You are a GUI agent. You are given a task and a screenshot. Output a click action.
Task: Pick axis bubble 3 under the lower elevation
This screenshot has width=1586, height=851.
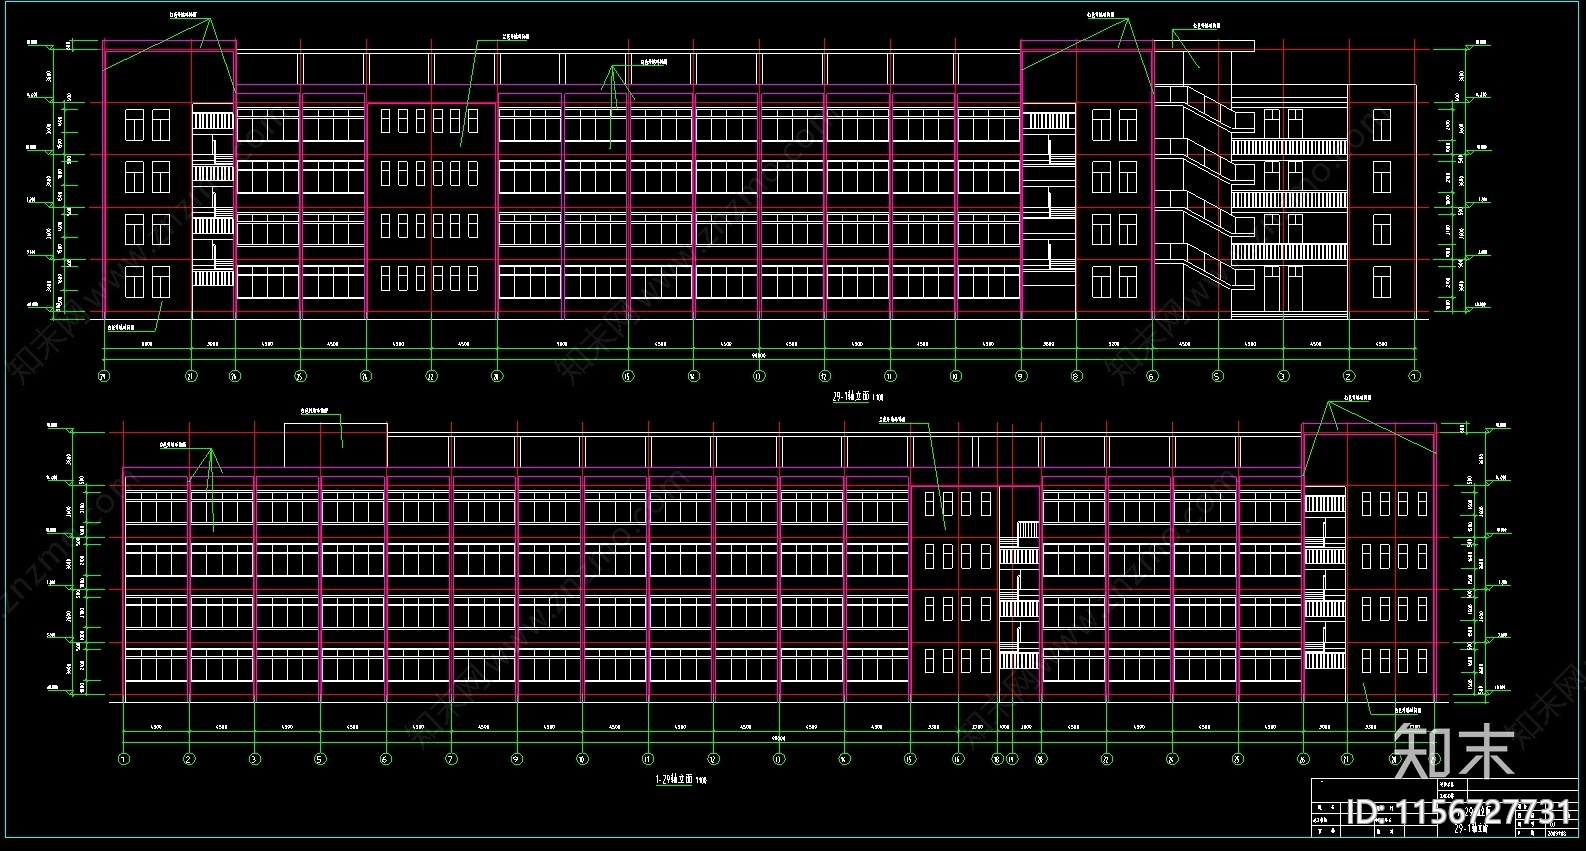coord(254,759)
